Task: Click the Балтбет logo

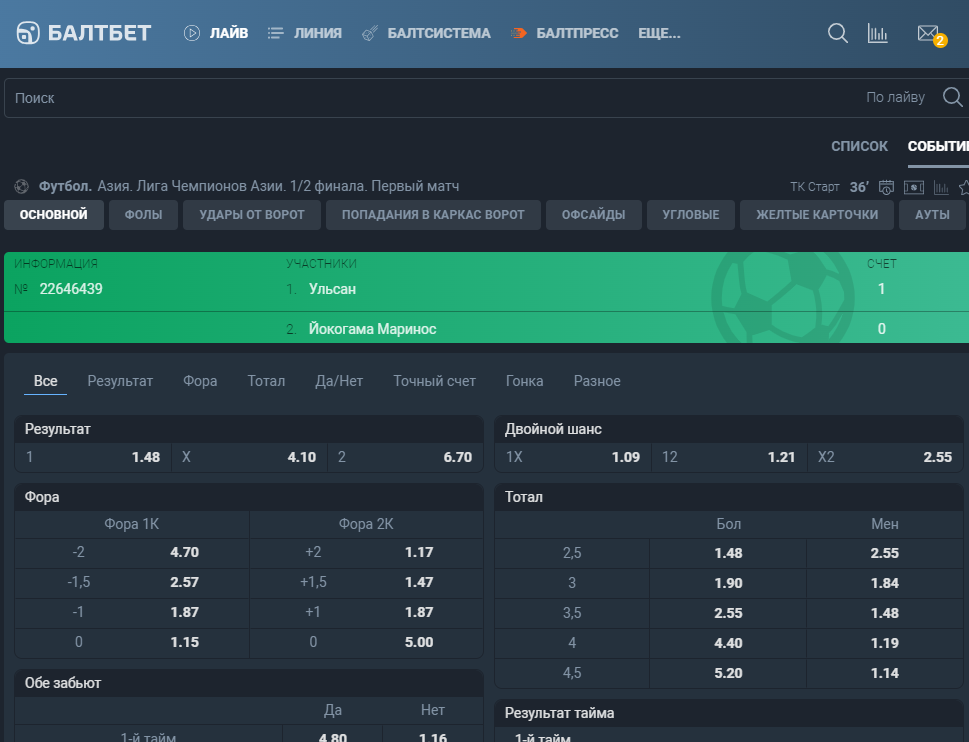Action: 83,33
